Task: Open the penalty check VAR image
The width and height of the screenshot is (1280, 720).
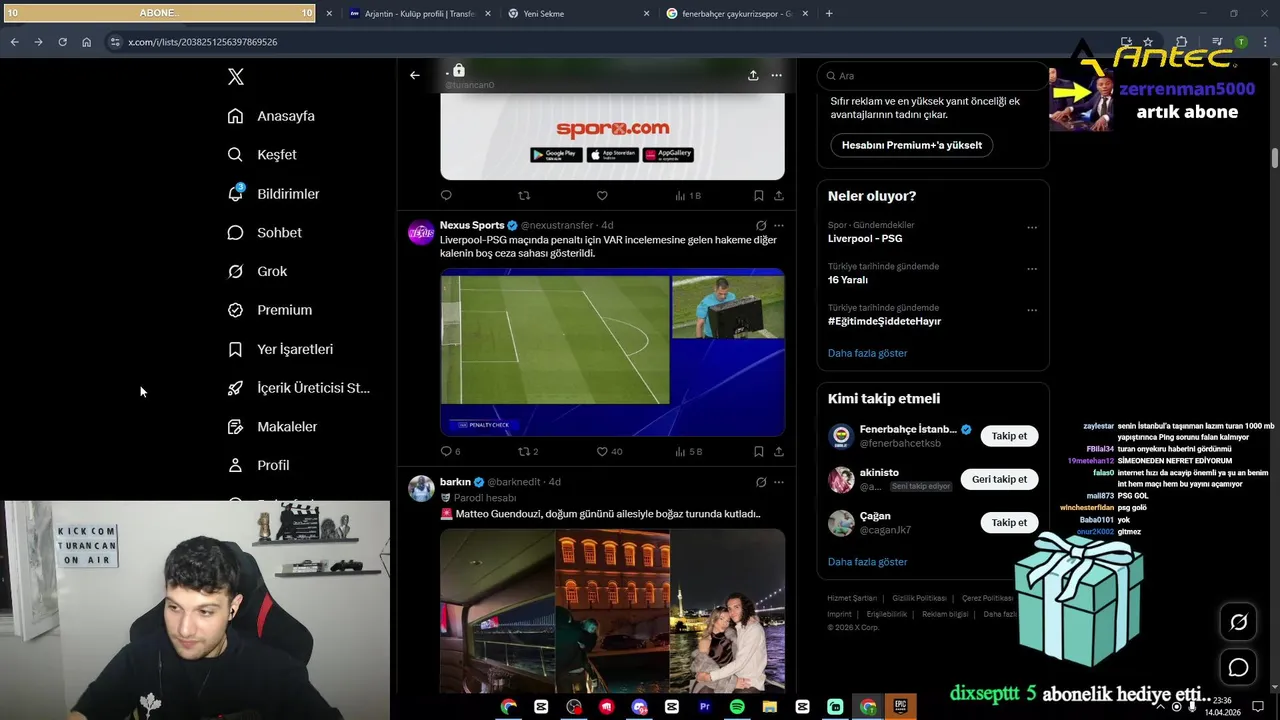Action: click(612, 352)
